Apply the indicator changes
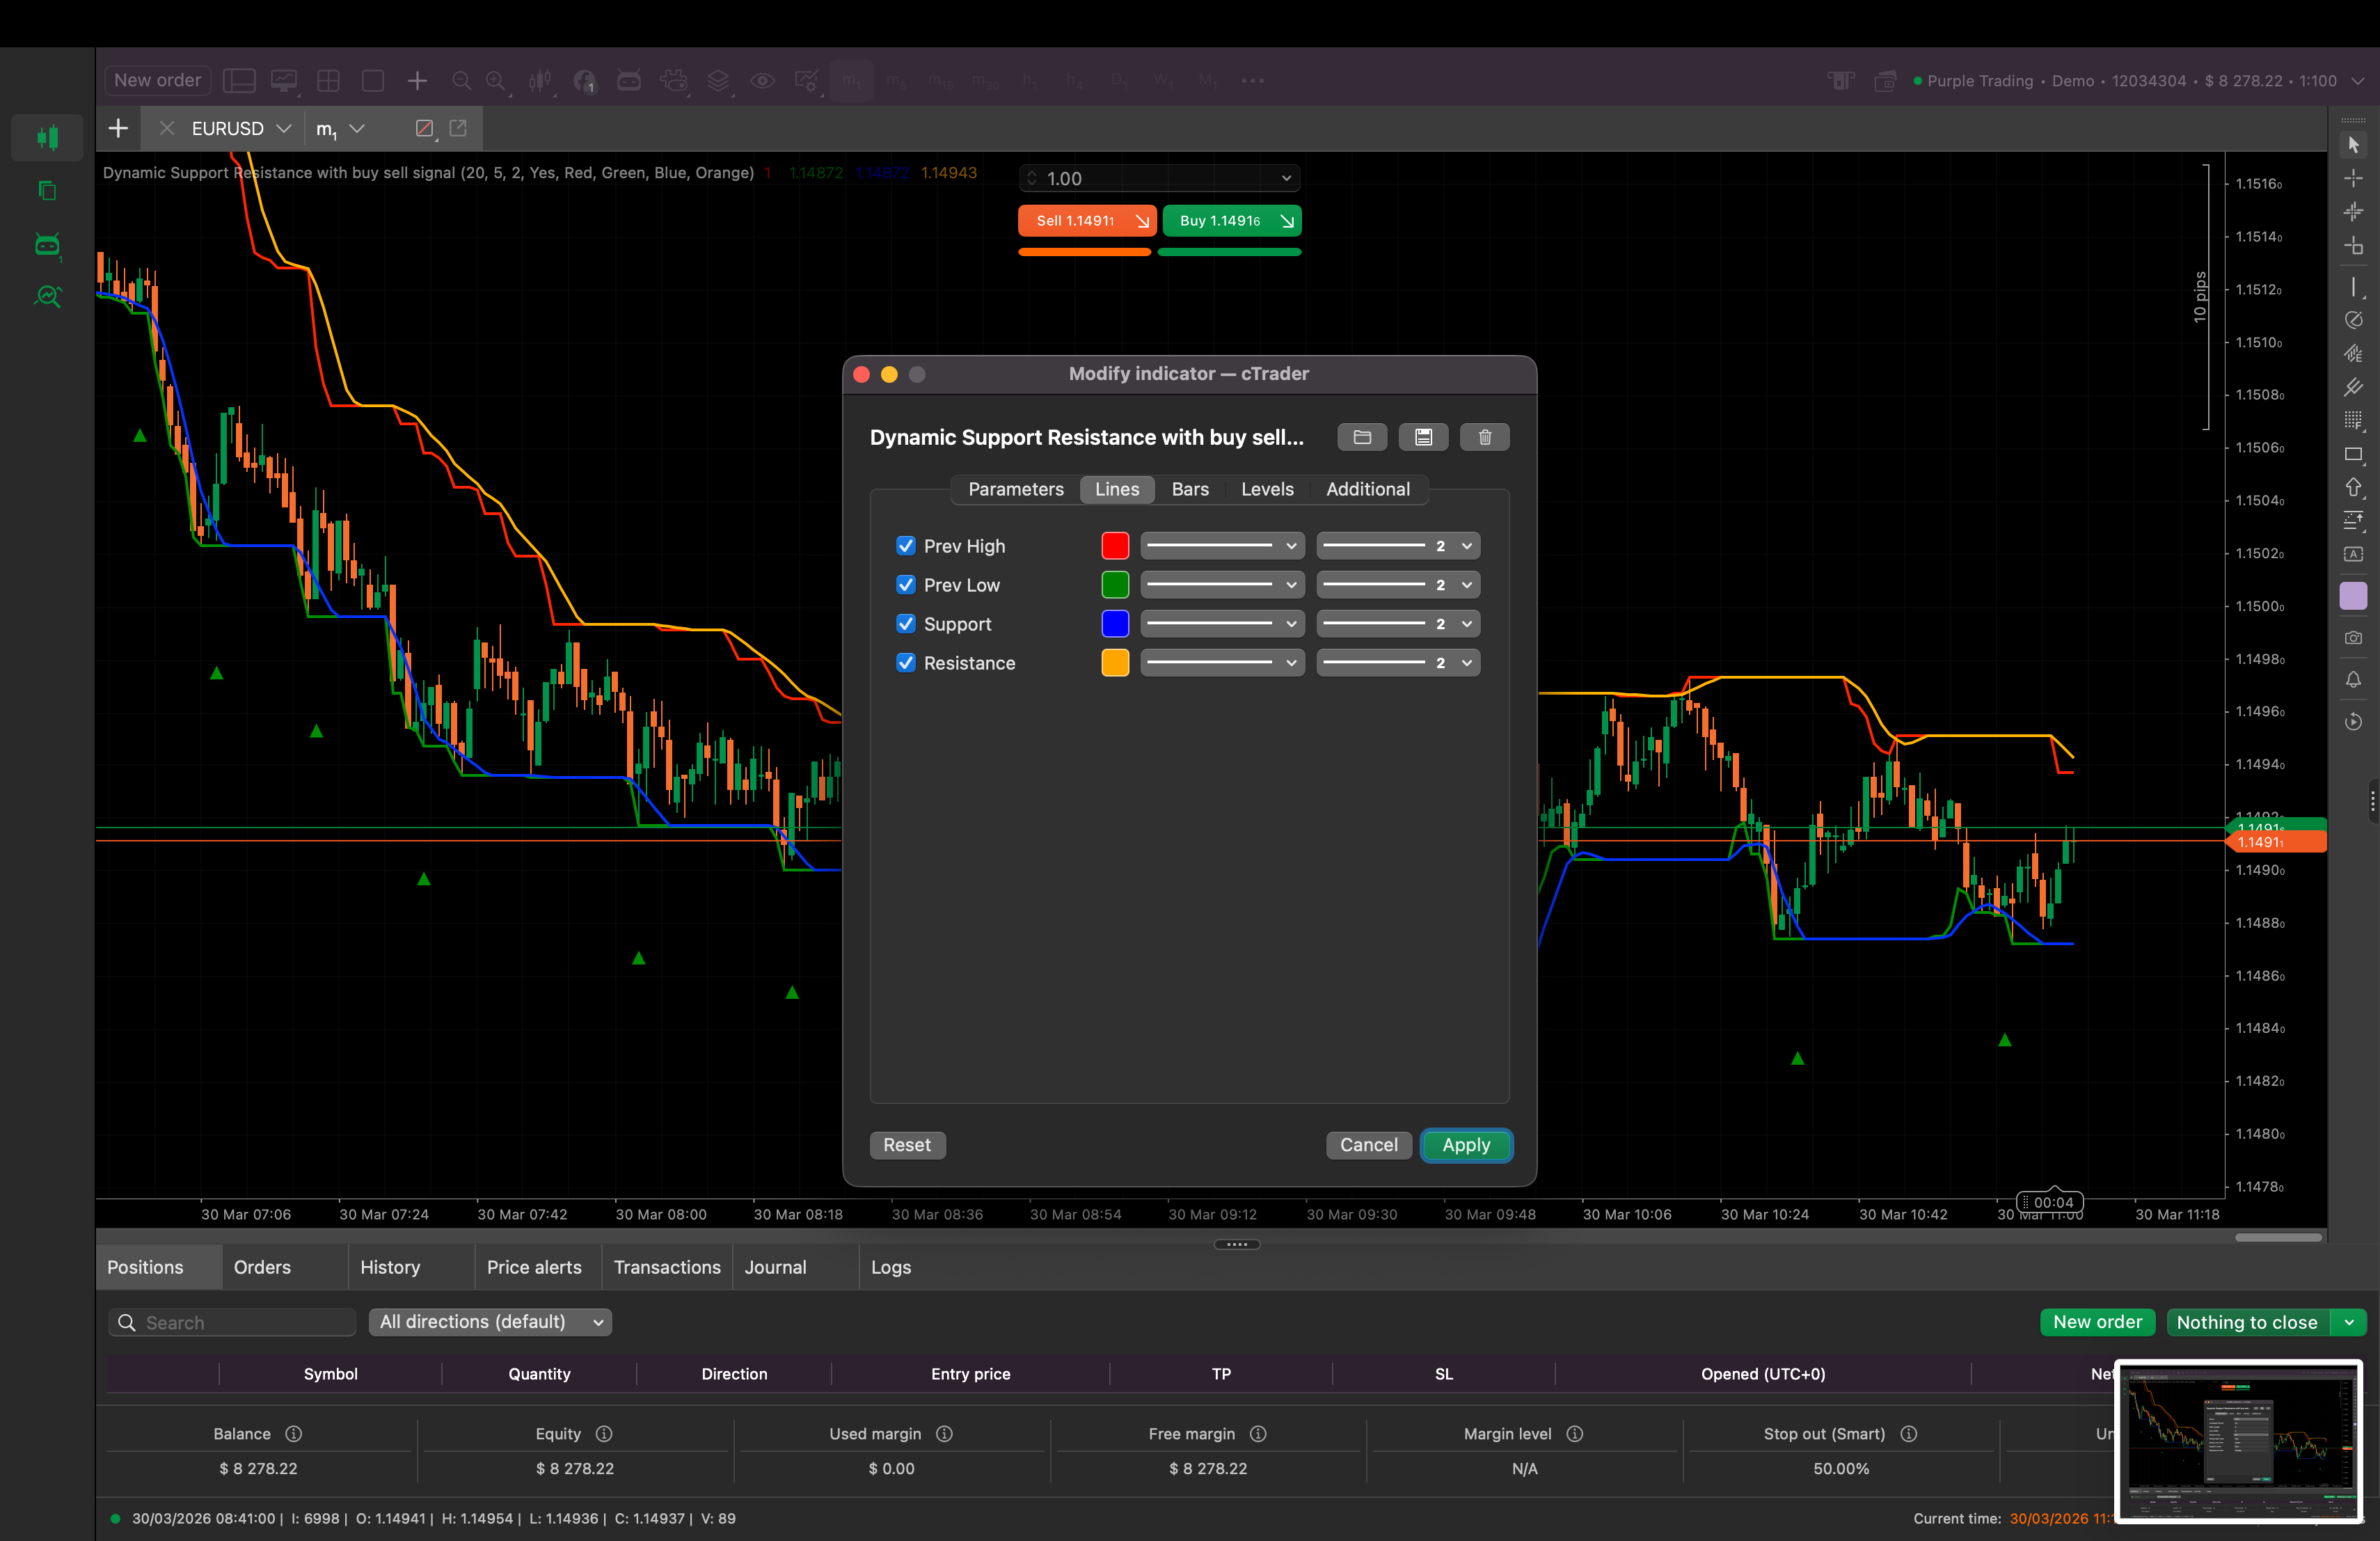Screen dimensions: 2380x1541 (x=1466, y=1145)
